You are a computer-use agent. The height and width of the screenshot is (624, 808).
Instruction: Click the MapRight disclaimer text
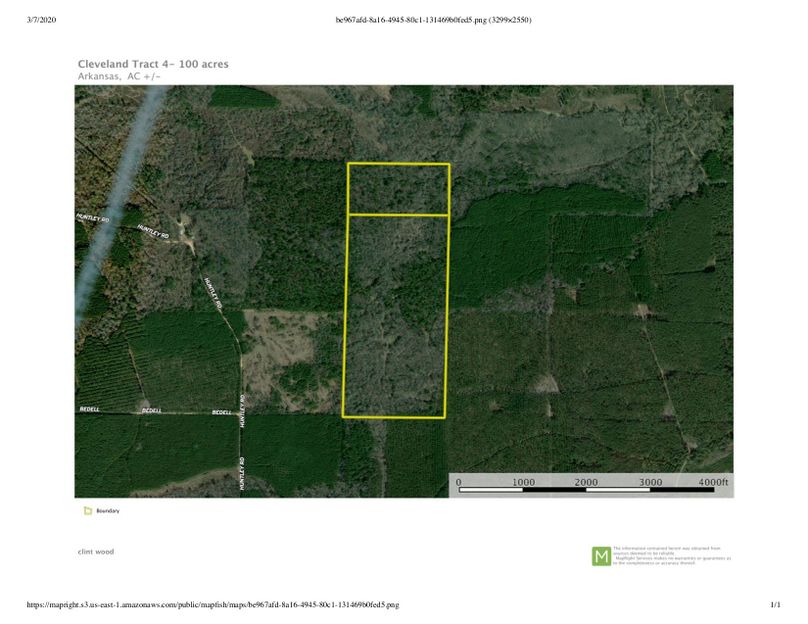coord(672,555)
